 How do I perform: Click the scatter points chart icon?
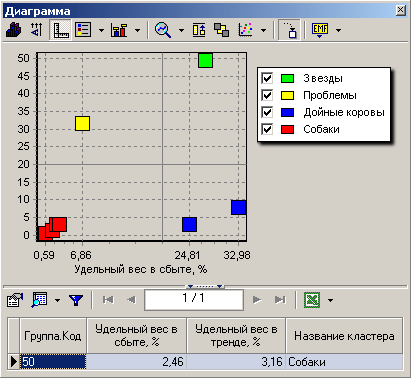(245, 30)
